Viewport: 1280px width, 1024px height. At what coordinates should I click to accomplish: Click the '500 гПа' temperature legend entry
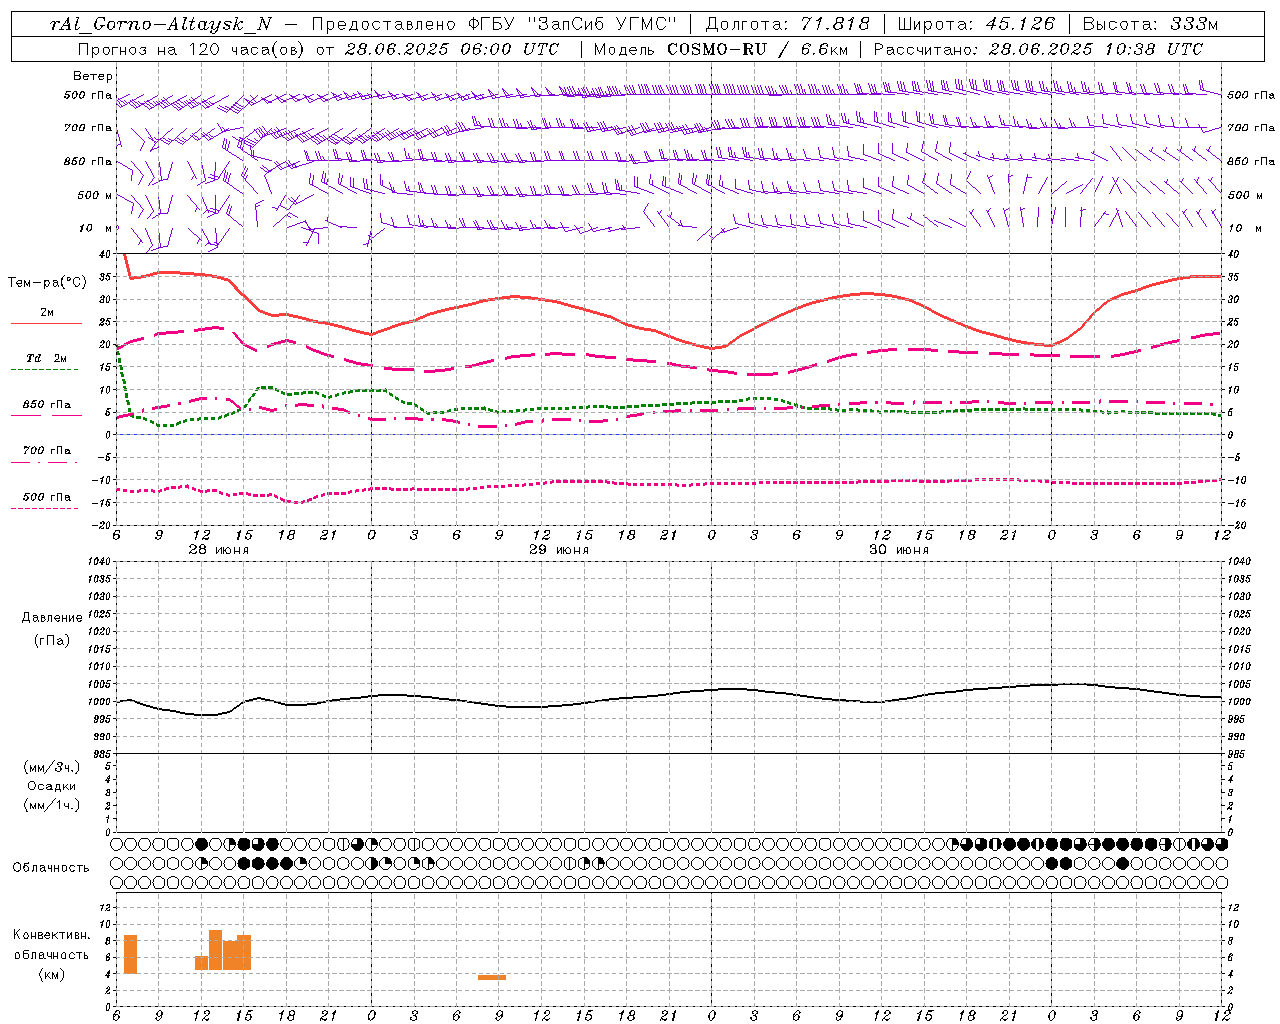click(x=47, y=497)
